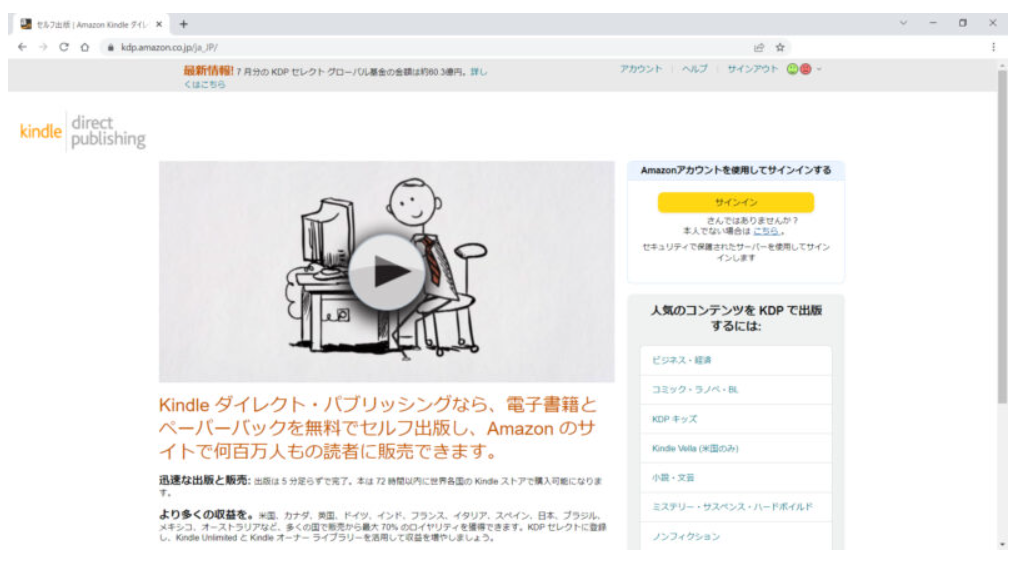Click the scrollbar up arrow
Viewport: 1025px width, 584px height.
click(x=1002, y=65)
